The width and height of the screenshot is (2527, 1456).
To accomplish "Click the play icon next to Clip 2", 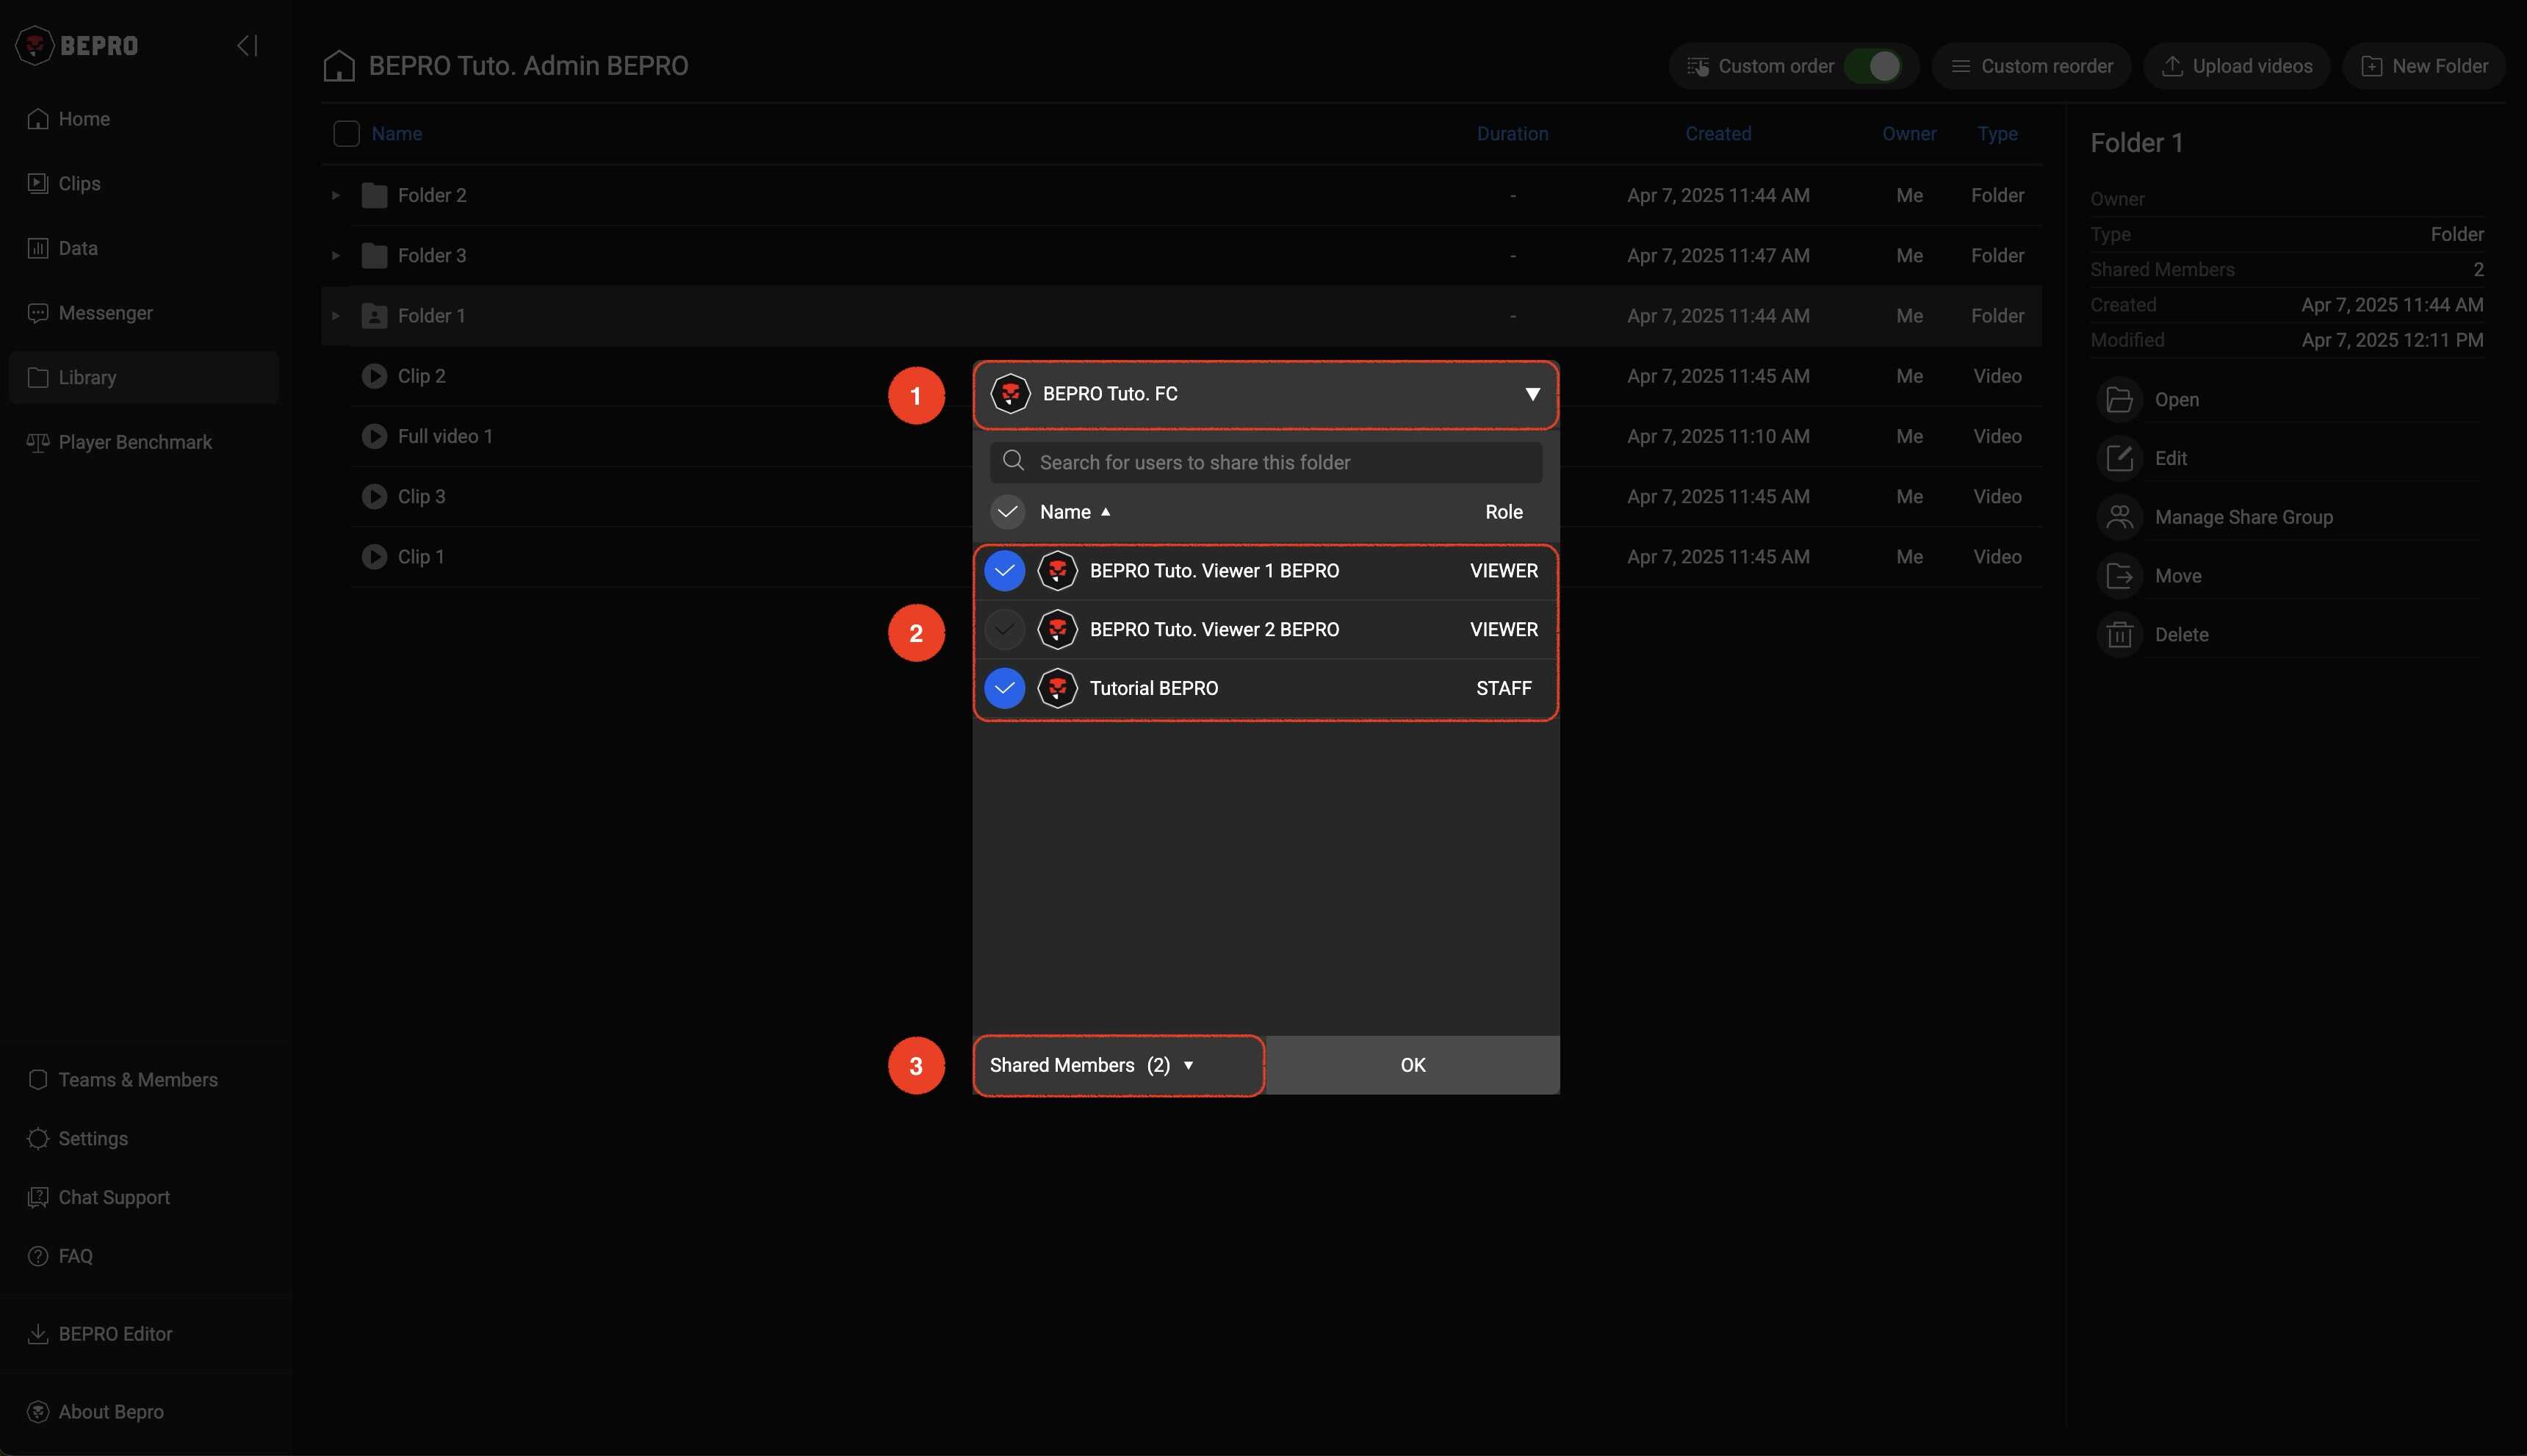I will [374, 376].
